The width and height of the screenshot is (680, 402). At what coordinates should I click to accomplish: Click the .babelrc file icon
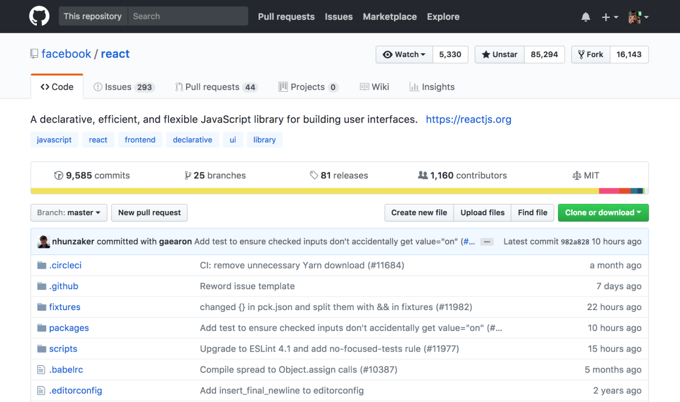click(41, 369)
